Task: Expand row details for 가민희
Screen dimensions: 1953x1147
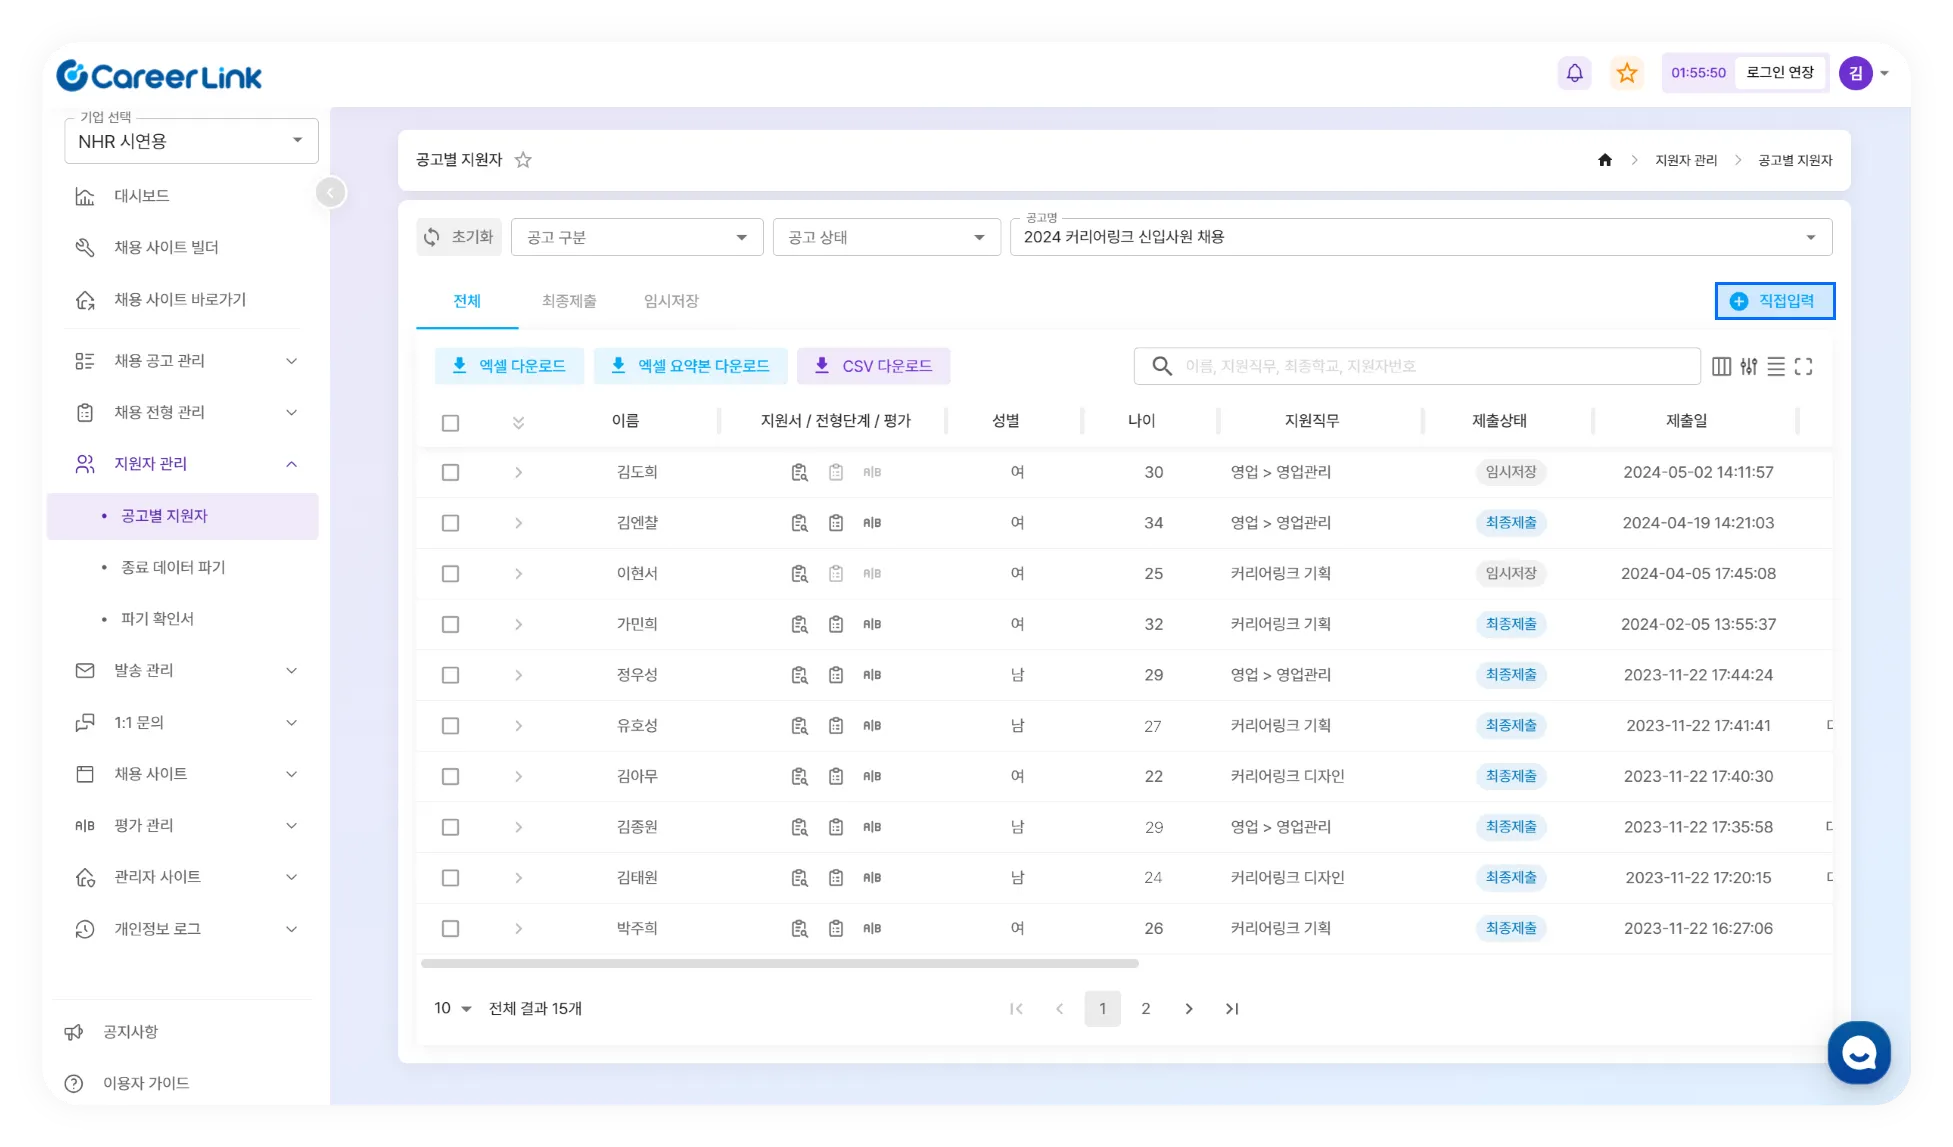Action: (x=518, y=624)
